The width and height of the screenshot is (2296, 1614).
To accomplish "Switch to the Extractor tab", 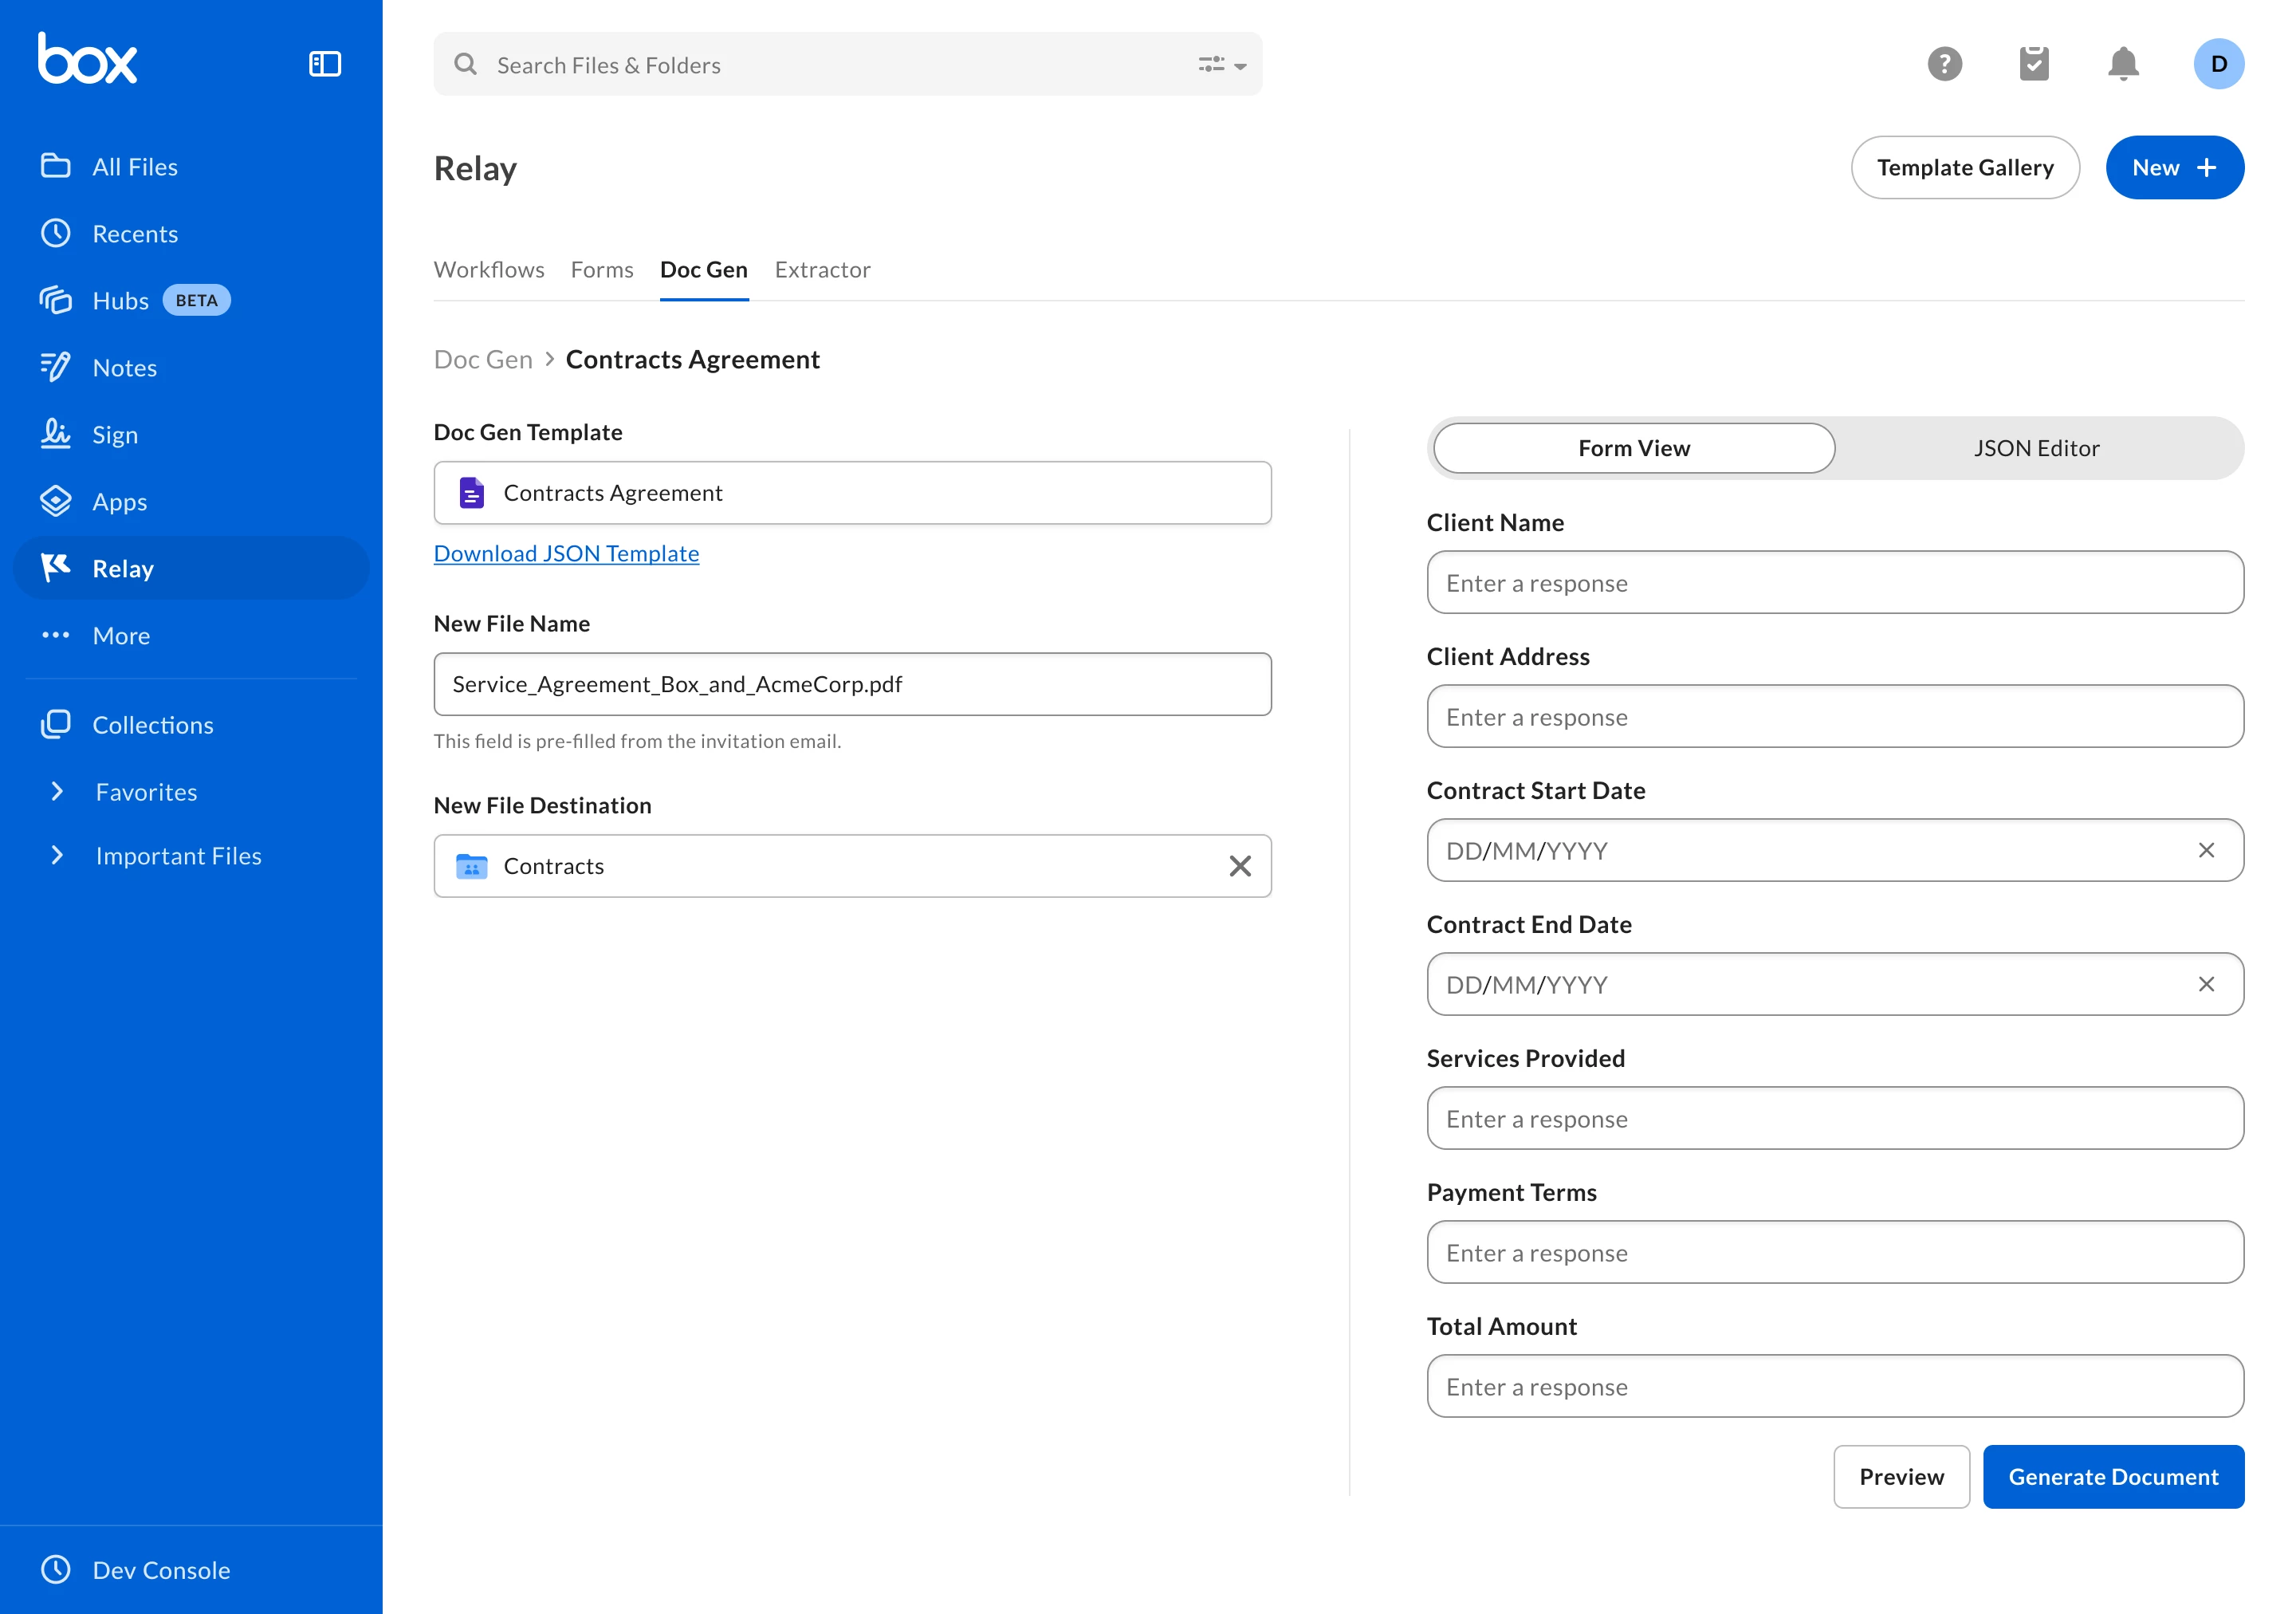I will coord(821,270).
